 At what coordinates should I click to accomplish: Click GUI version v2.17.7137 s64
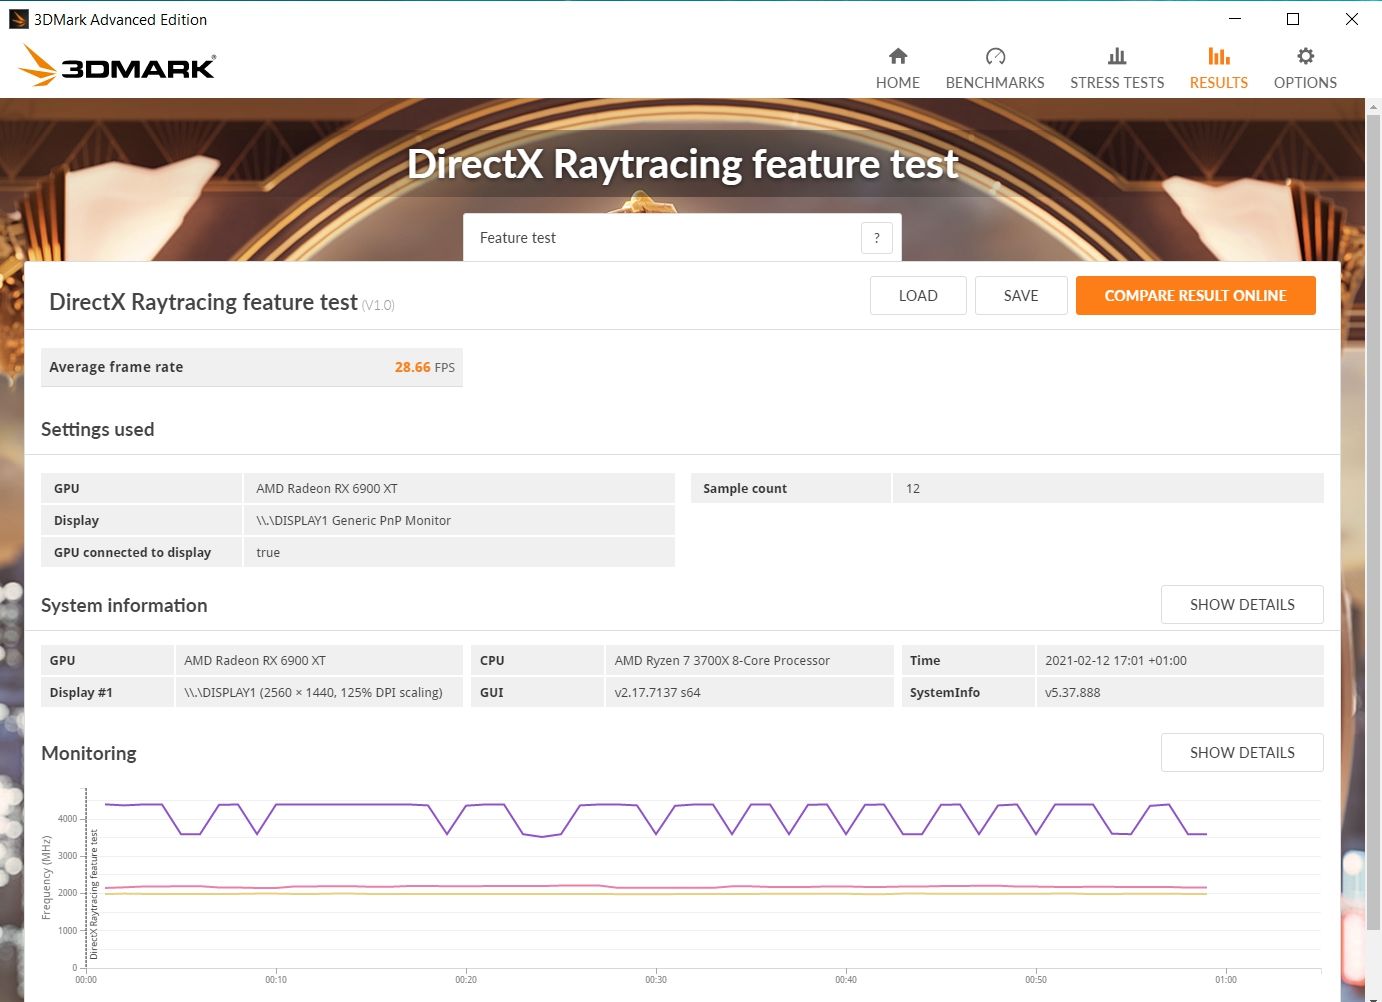click(x=657, y=693)
